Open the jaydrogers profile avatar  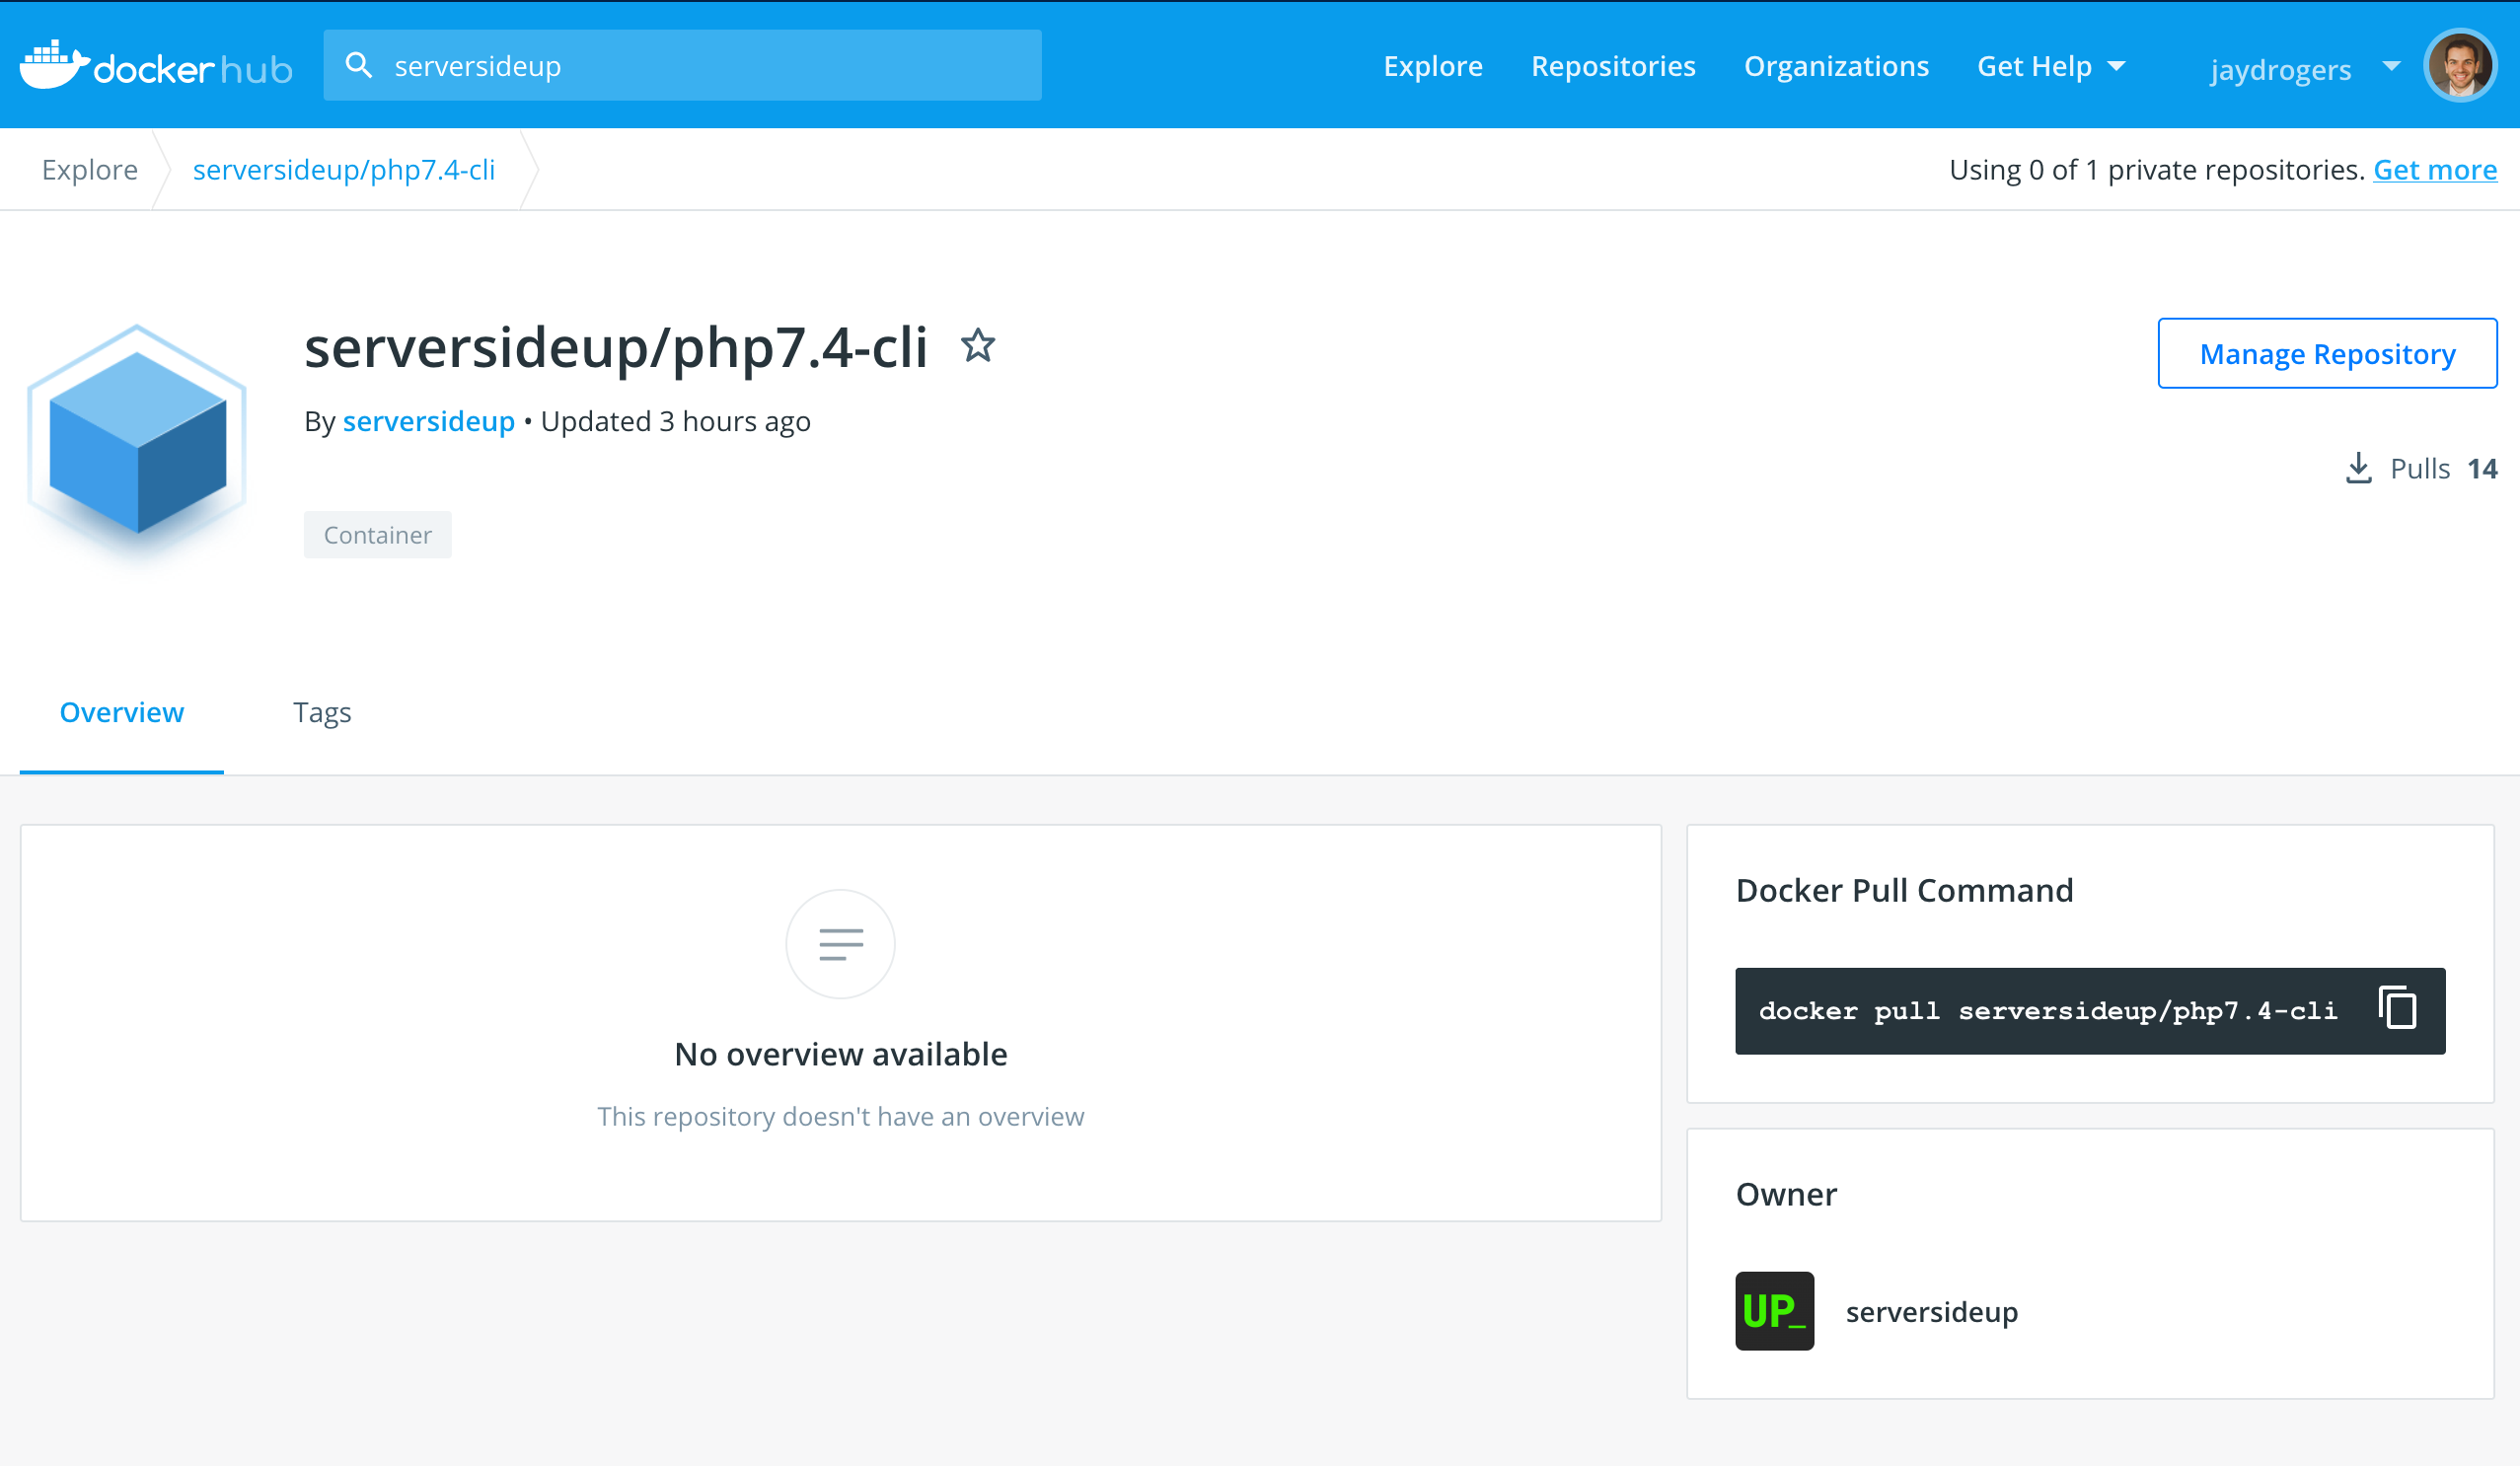pos(2459,66)
